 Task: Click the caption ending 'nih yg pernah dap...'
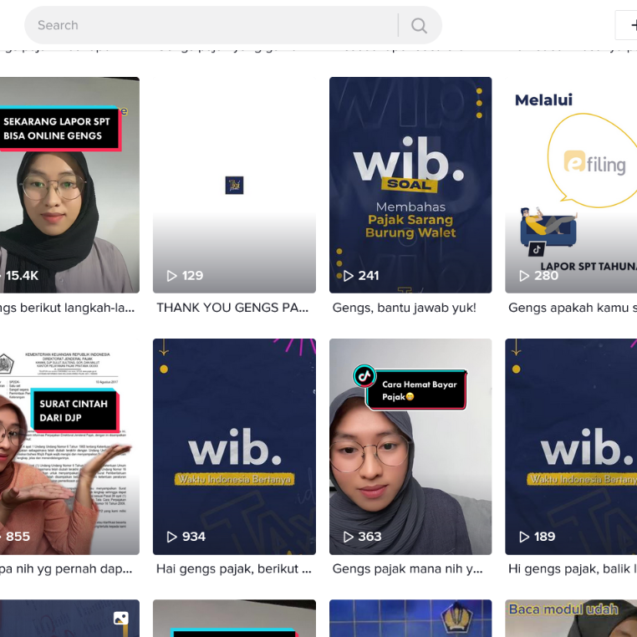[x=66, y=569]
